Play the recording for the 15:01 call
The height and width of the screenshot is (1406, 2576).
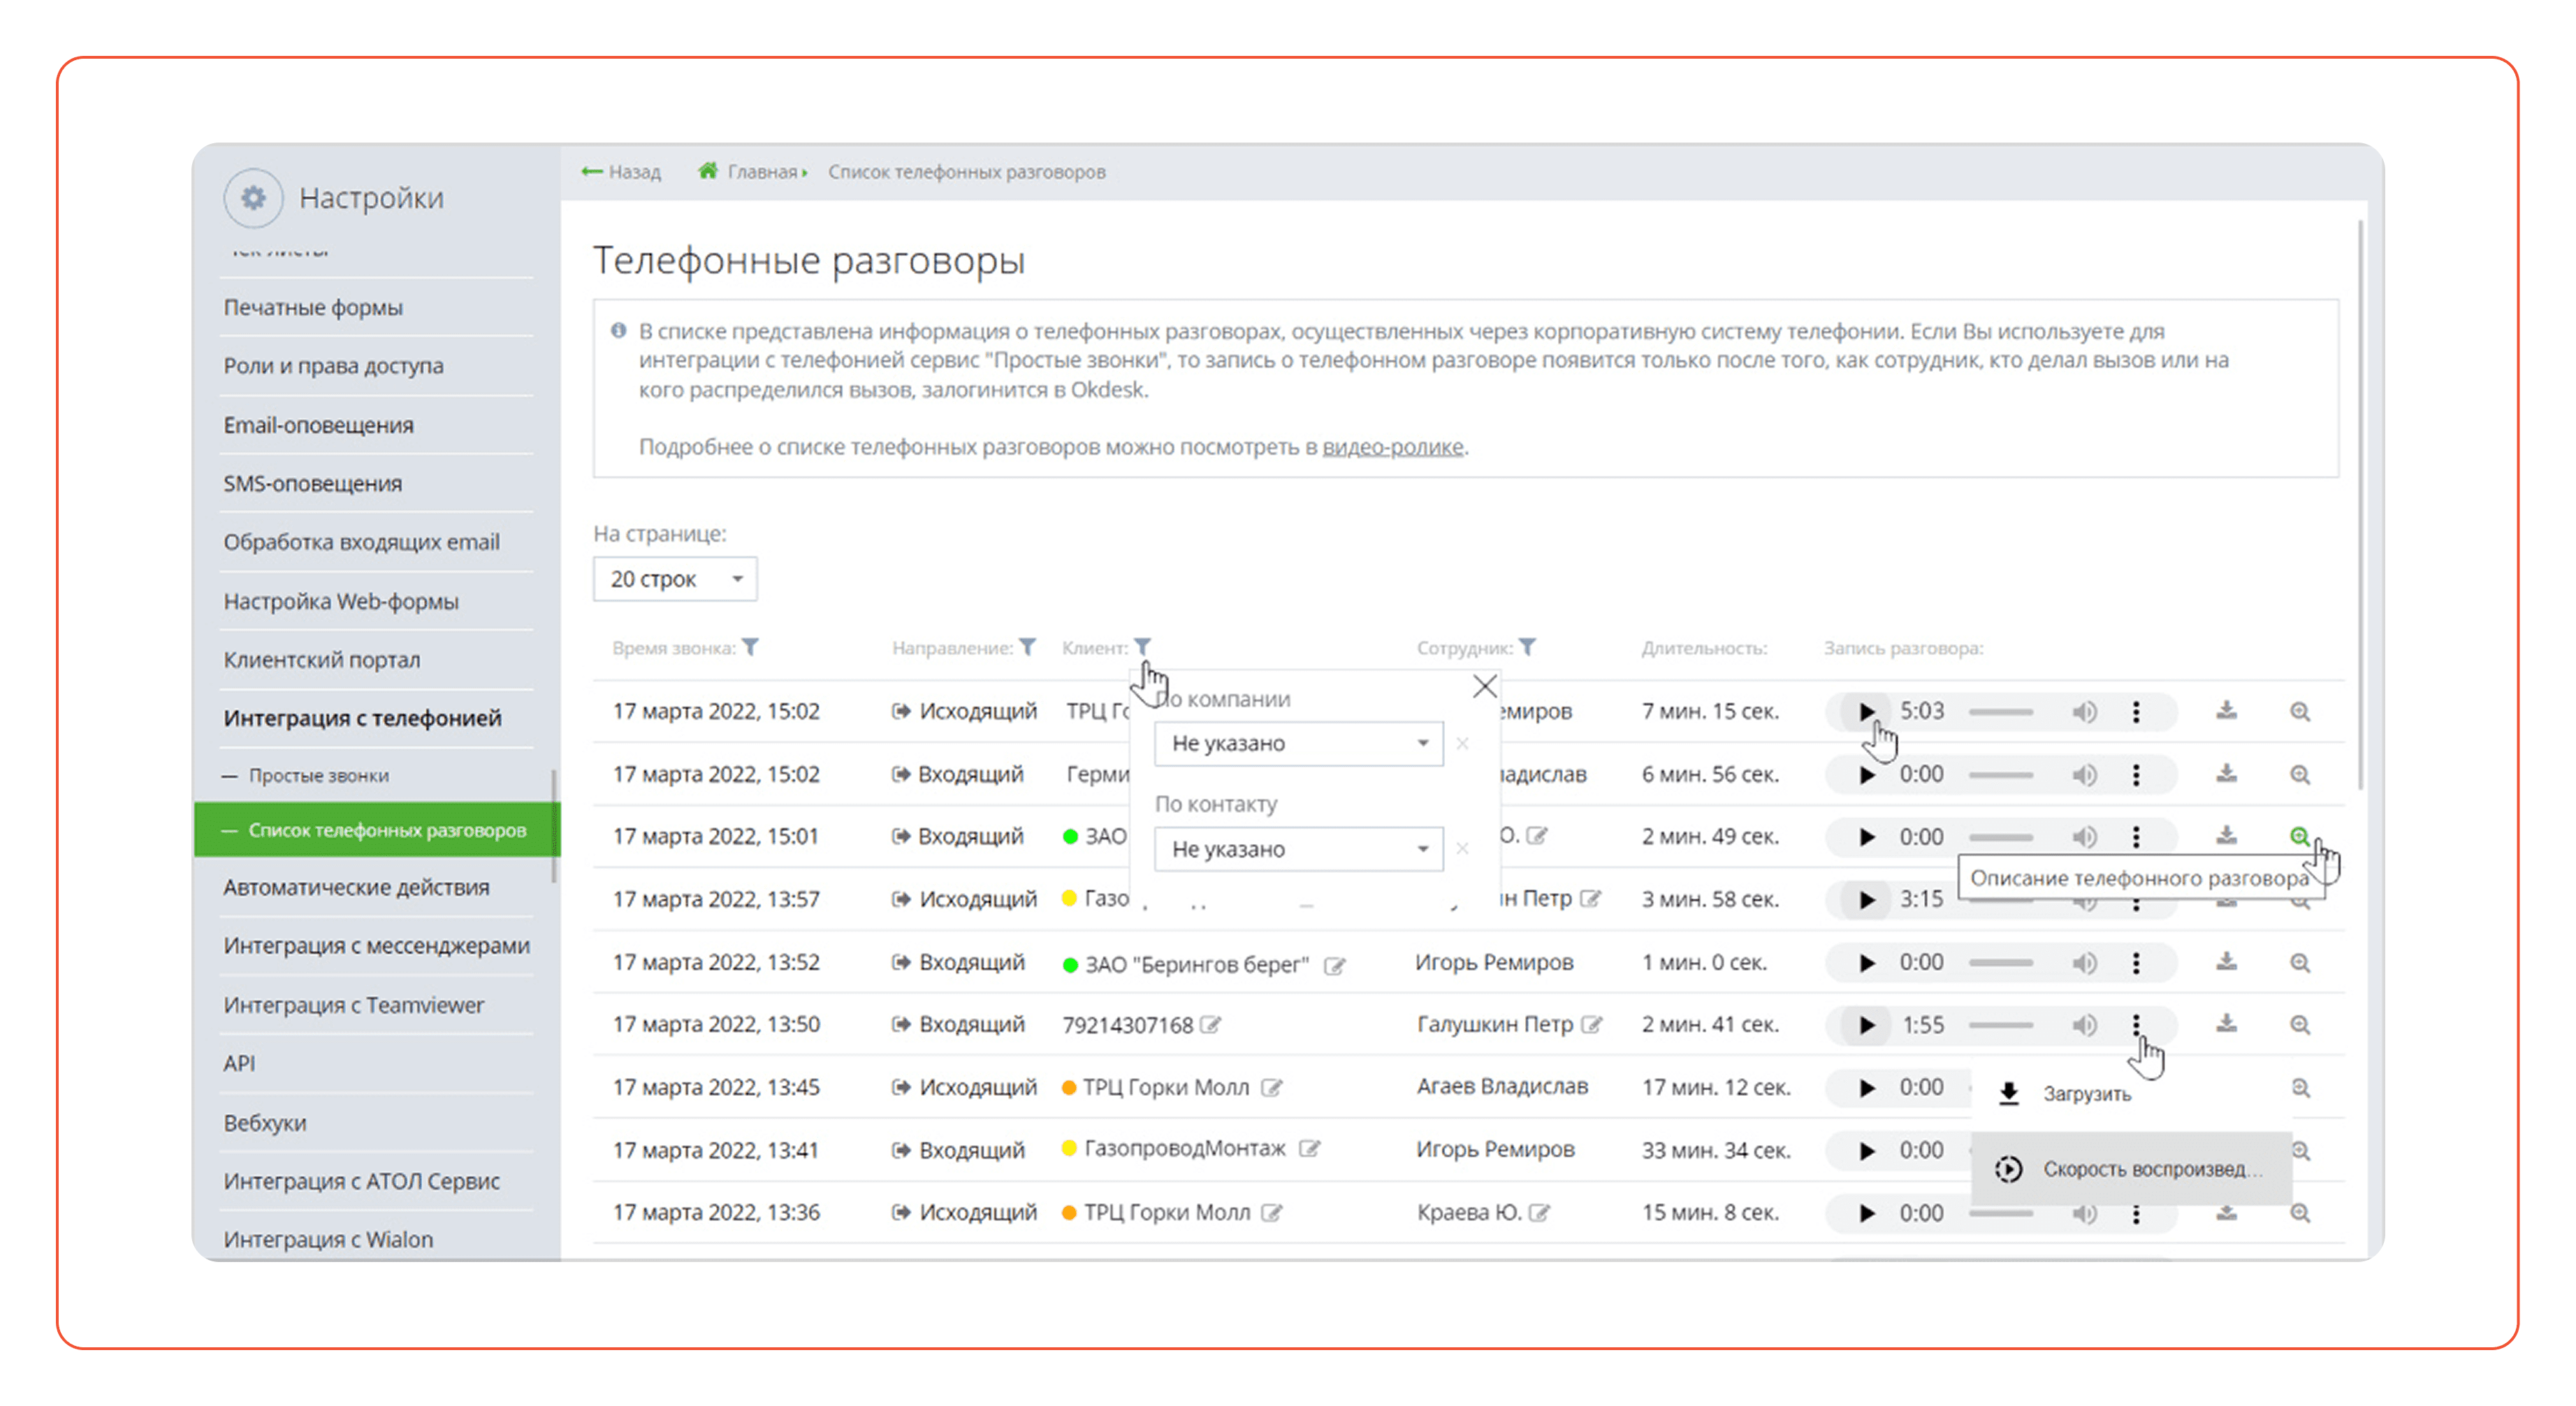pos(1866,837)
